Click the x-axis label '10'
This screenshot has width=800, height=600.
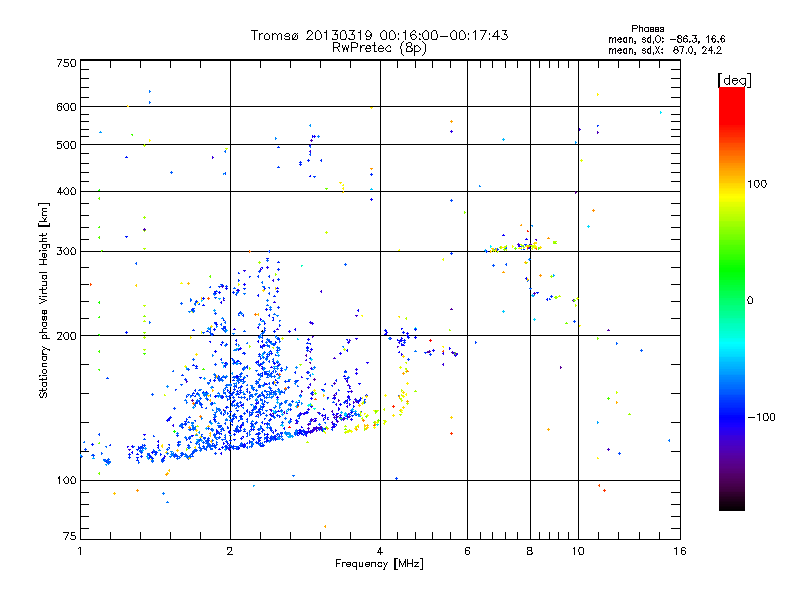[578, 551]
